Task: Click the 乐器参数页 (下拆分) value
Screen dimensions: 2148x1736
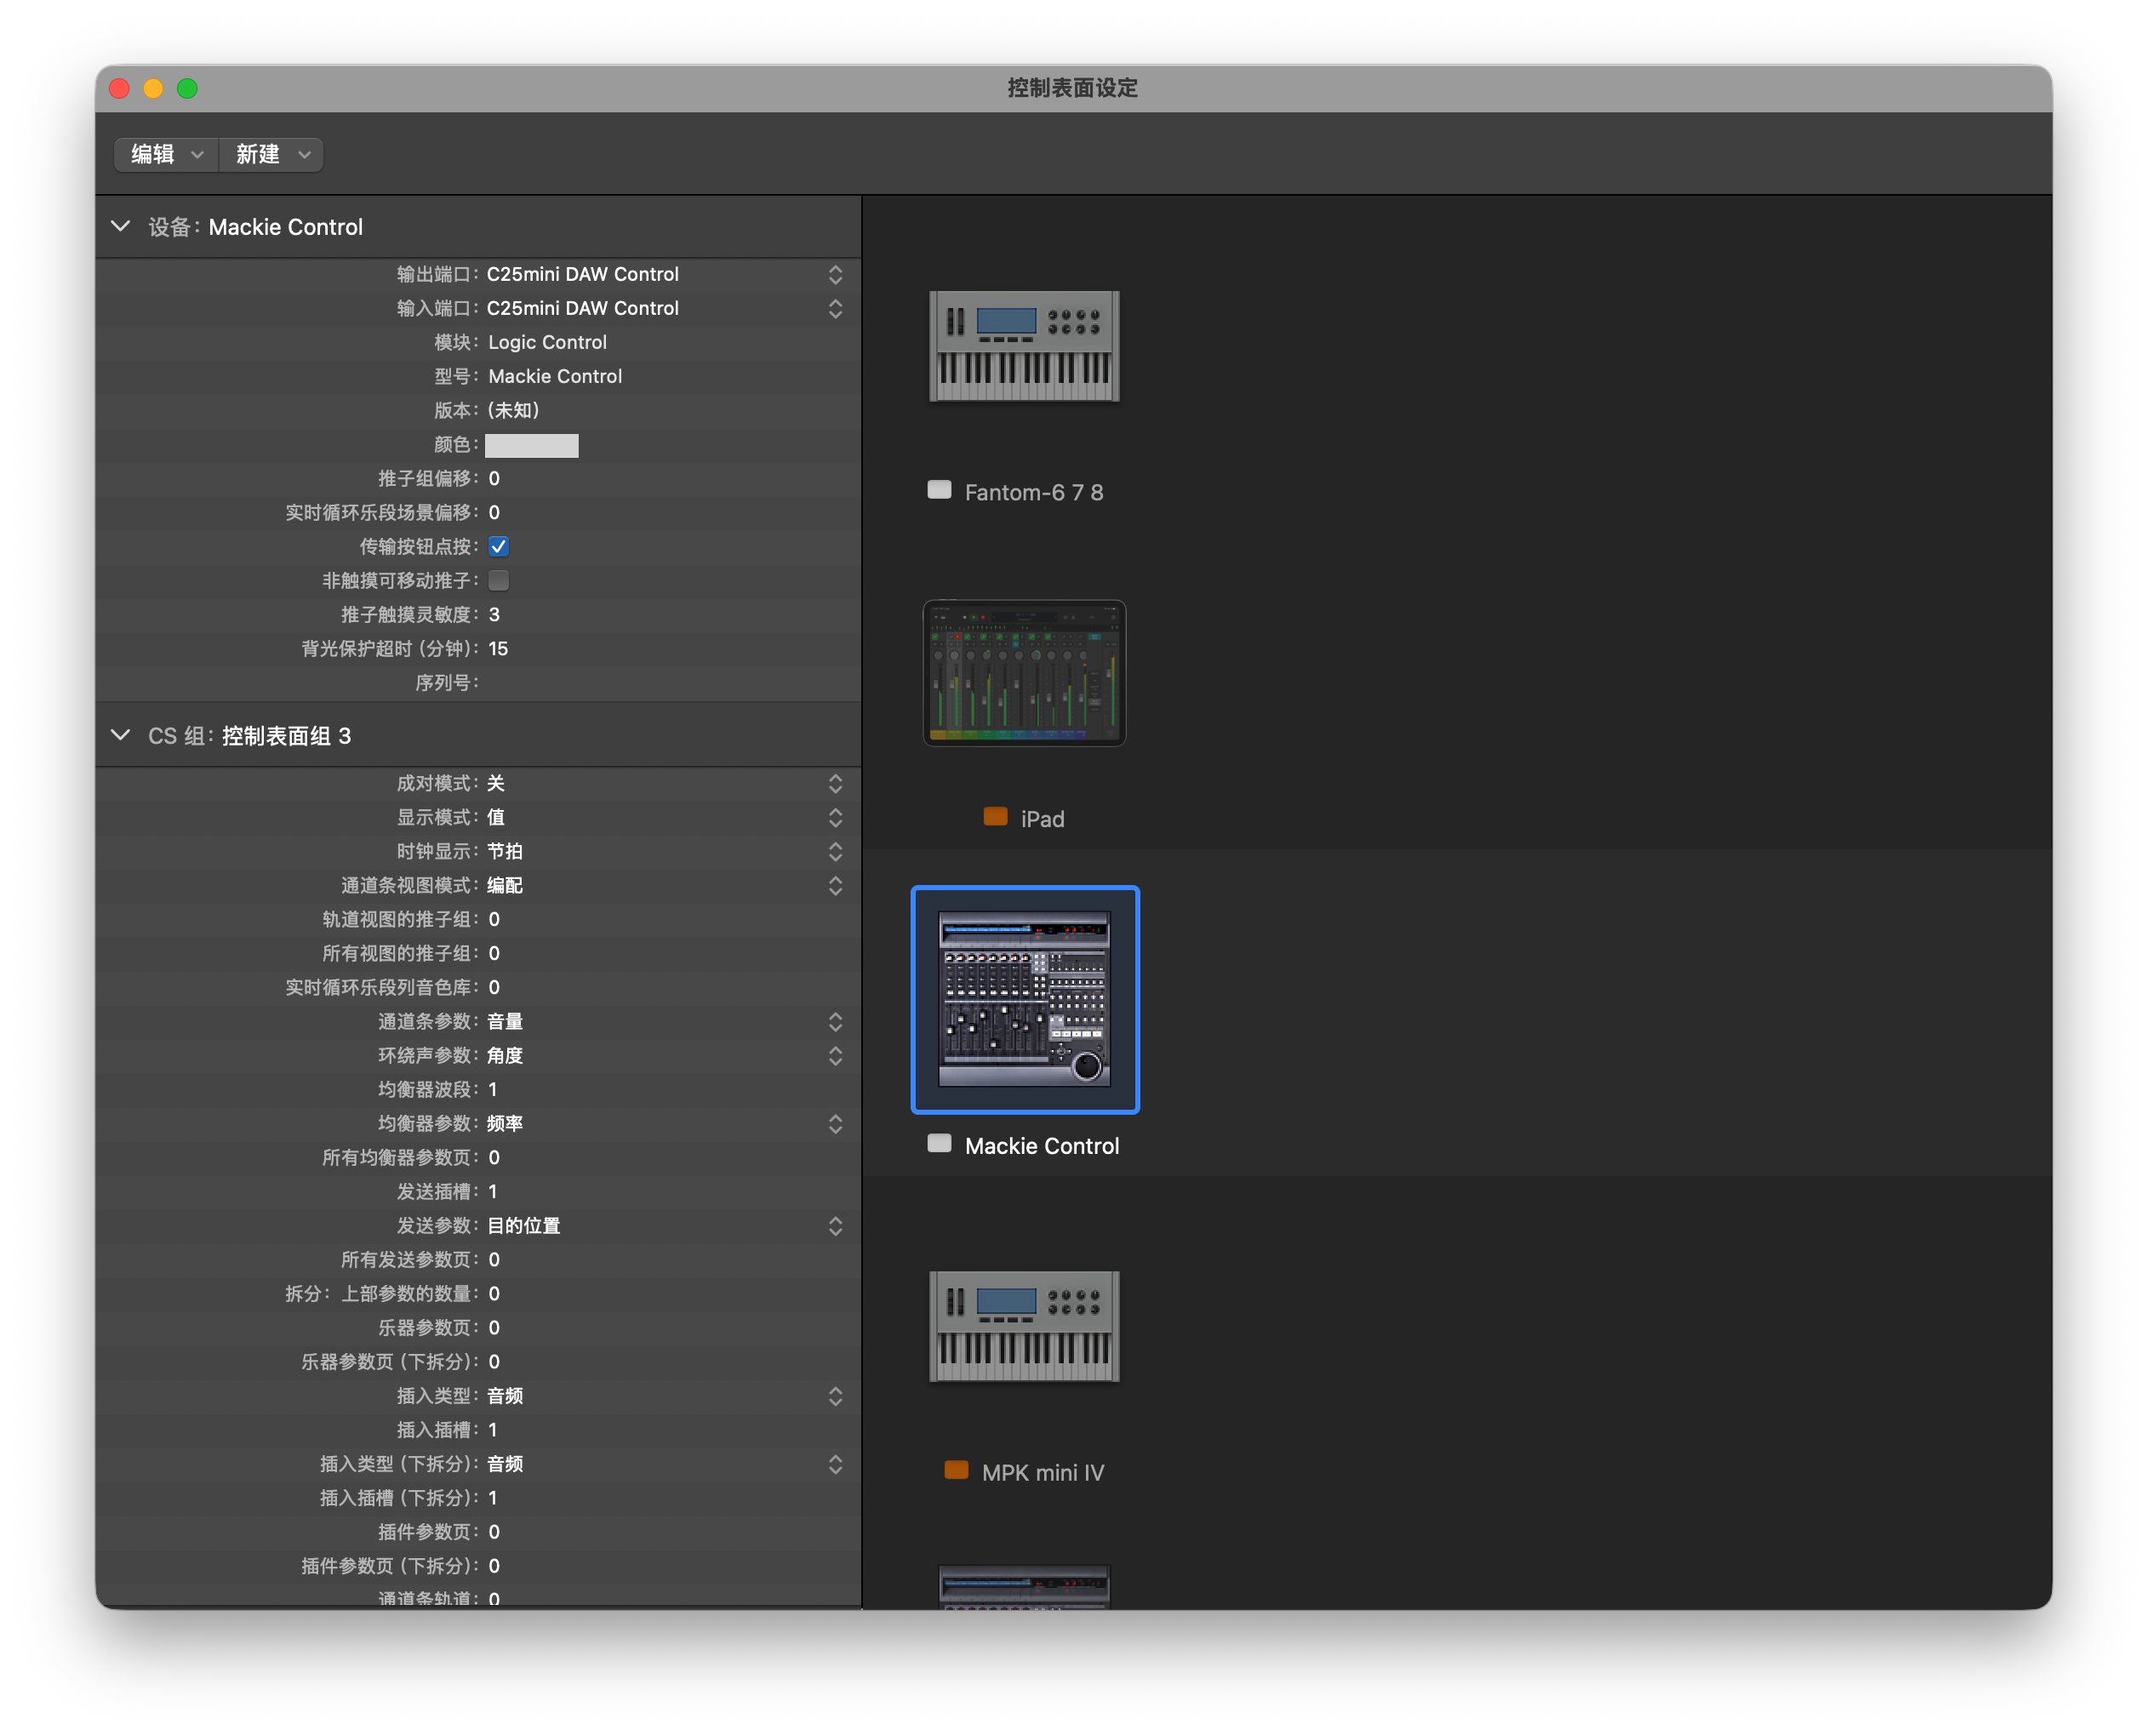Action: tap(494, 1361)
